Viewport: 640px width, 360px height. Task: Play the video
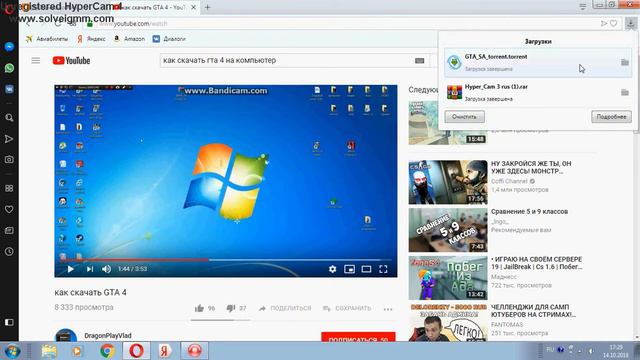[x=71, y=269]
